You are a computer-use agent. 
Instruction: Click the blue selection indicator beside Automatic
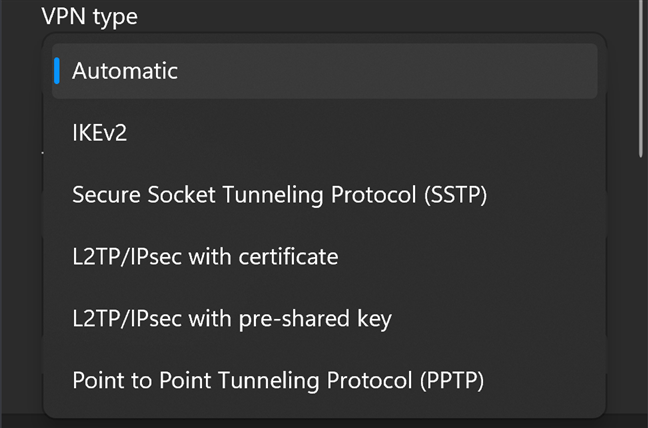(57, 71)
